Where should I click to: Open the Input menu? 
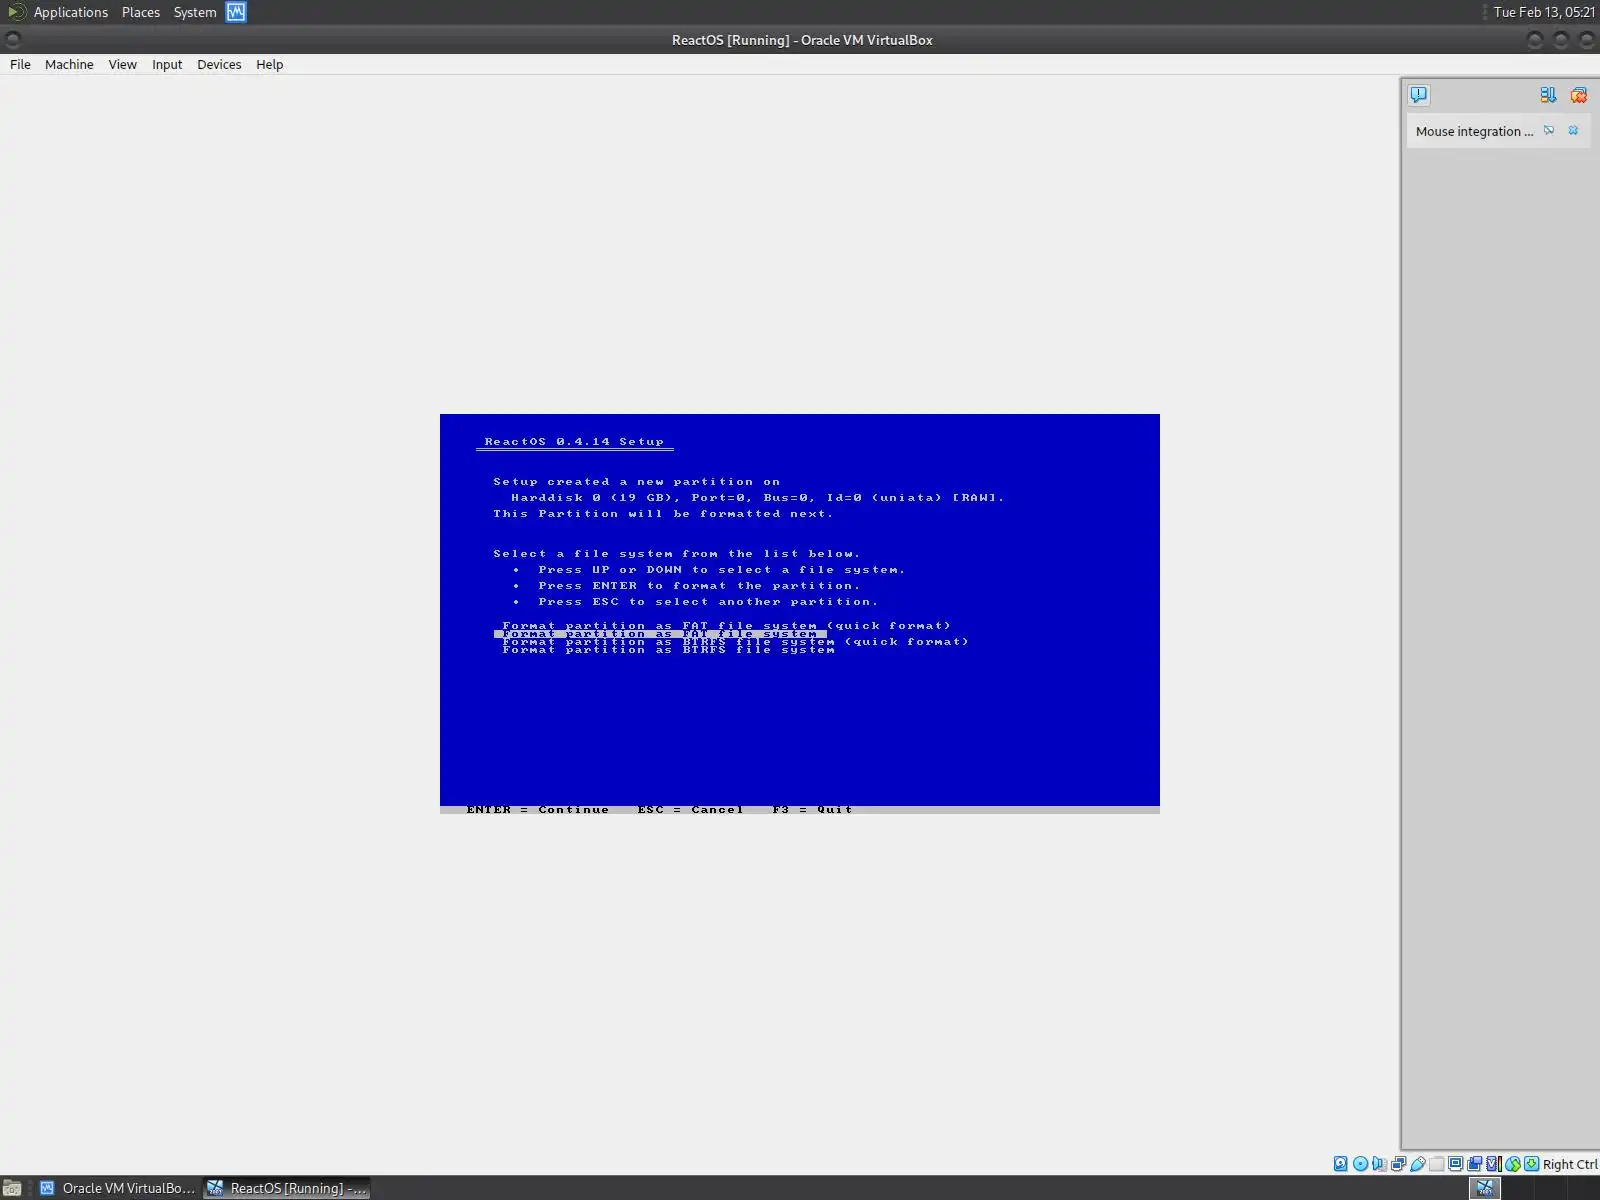pos(167,64)
